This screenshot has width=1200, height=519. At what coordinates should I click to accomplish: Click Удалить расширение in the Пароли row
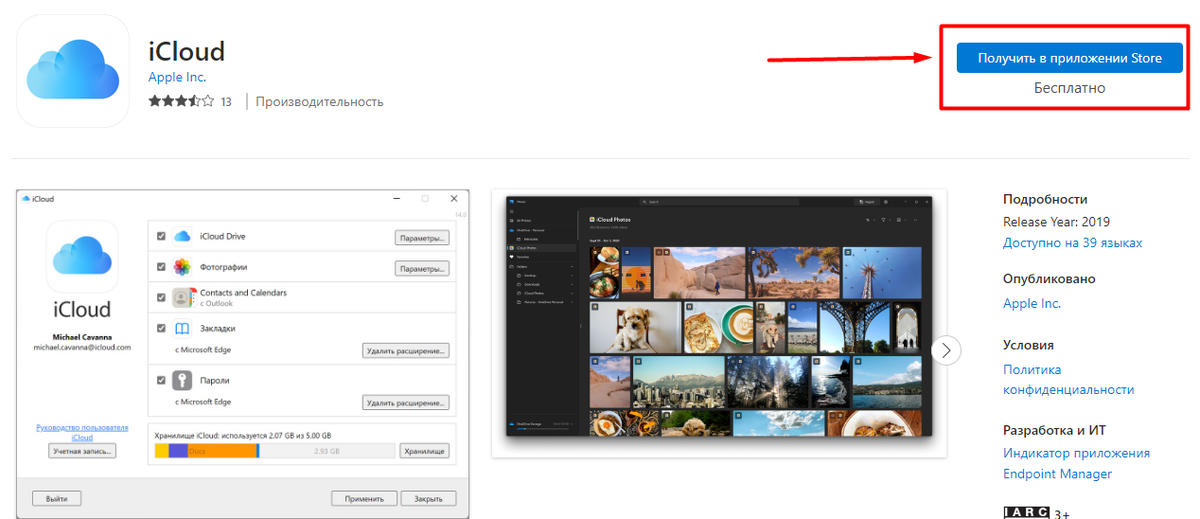406,403
